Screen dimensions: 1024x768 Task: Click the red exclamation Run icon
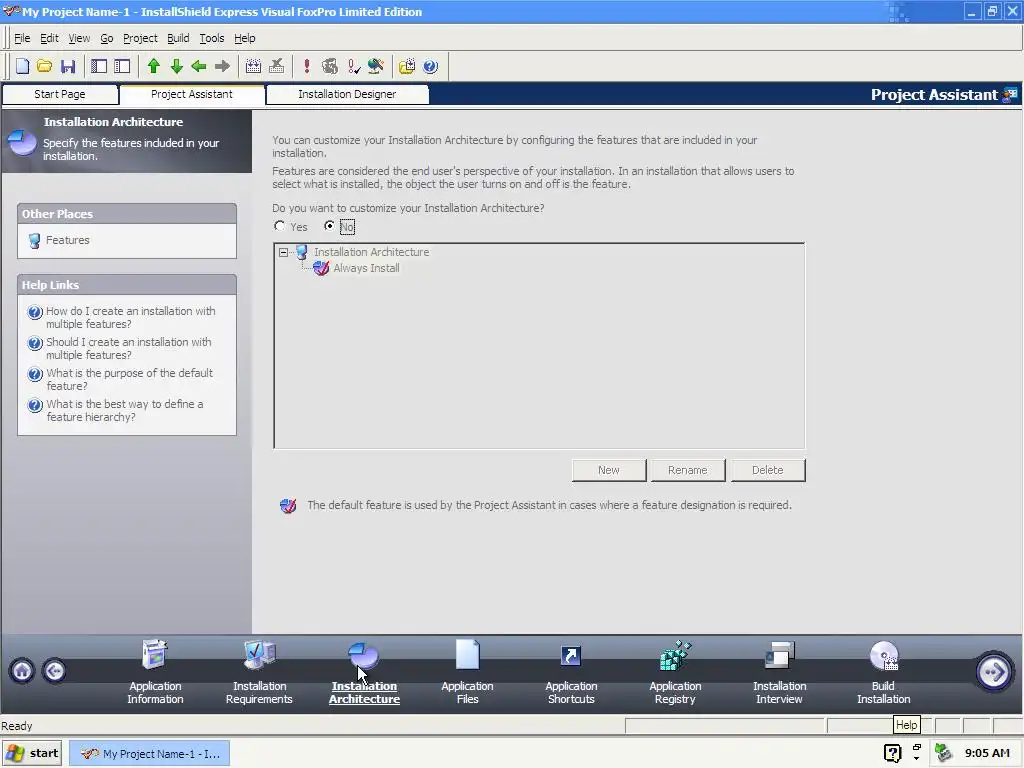(x=306, y=66)
